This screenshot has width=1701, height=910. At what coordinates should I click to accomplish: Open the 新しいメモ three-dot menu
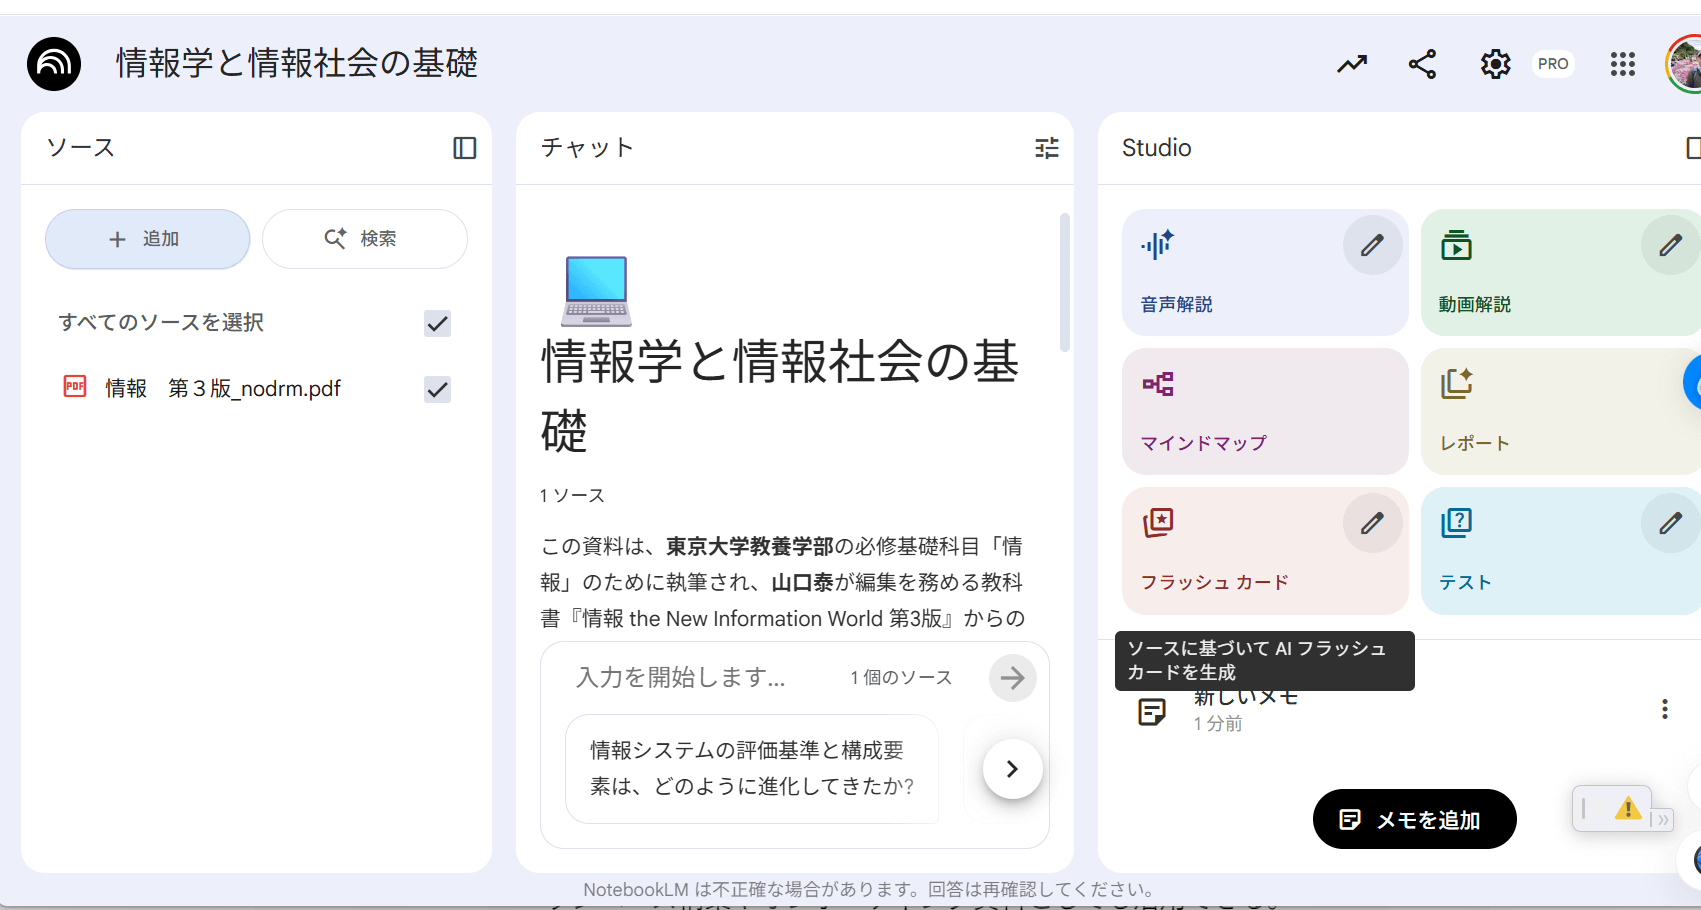[x=1664, y=709]
